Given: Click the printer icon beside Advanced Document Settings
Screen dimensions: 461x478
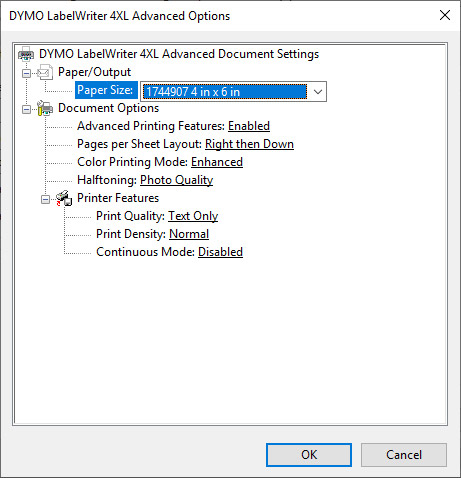Looking at the screenshot, I should (26, 54).
